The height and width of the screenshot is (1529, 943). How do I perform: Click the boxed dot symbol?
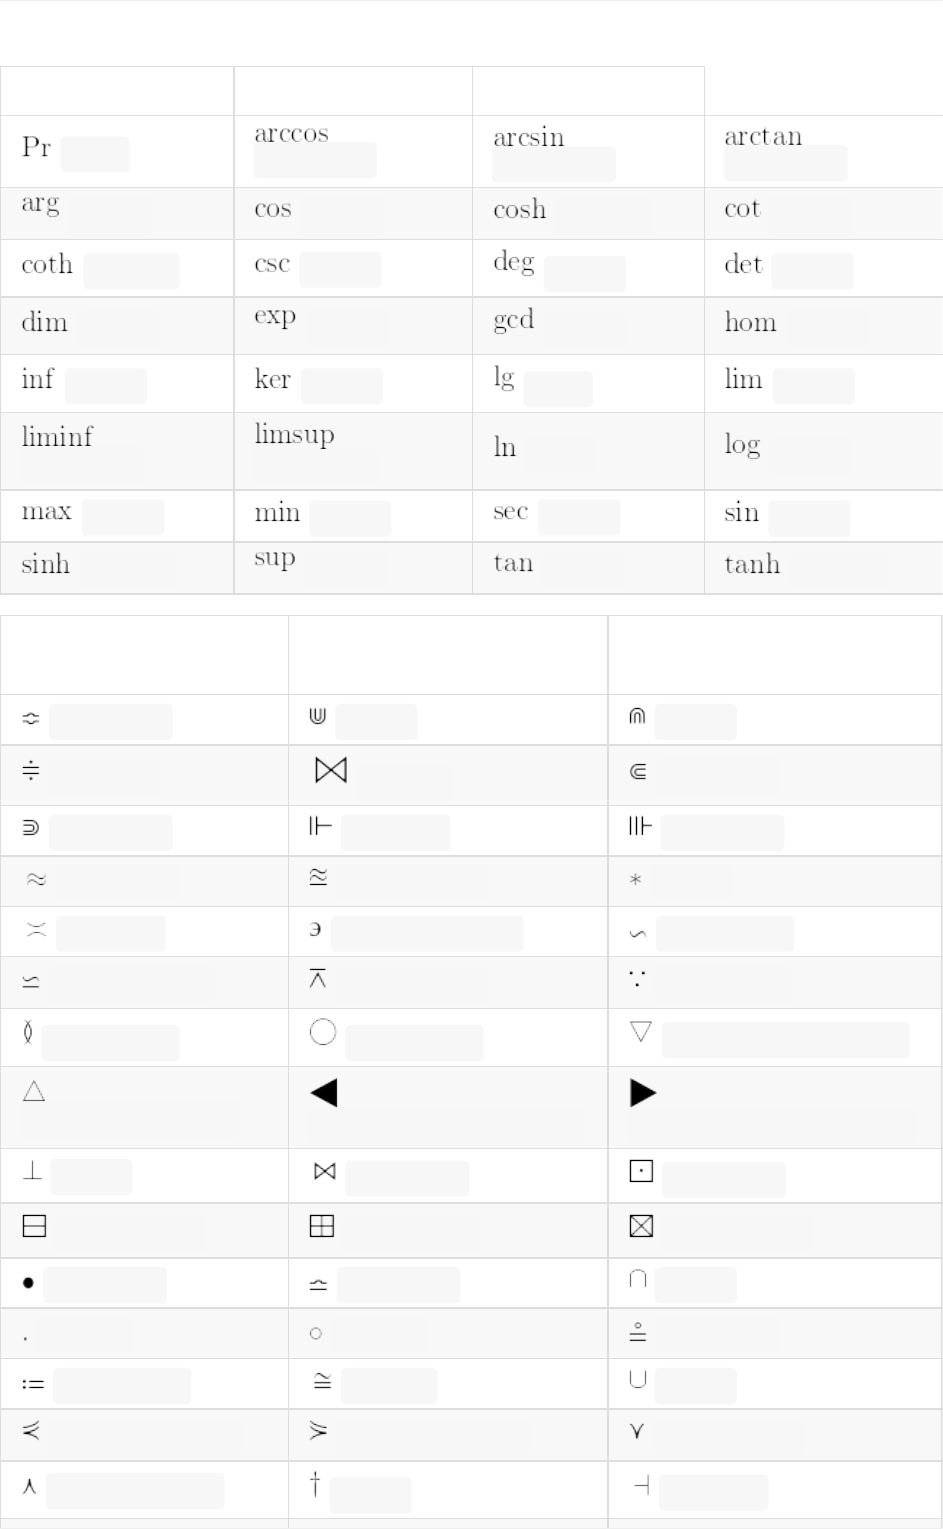coord(641,1171)
